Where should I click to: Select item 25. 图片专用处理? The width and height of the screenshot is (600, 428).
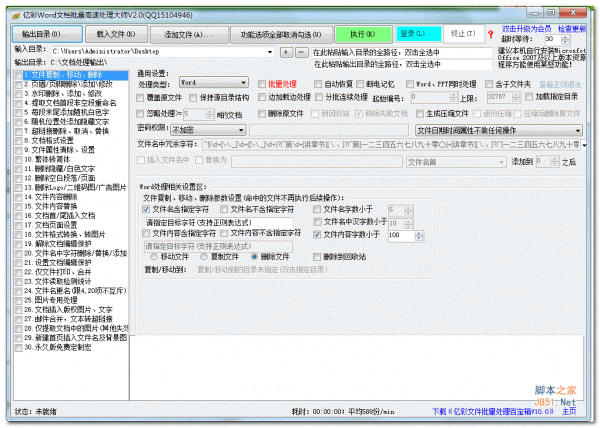tap(51, 300)
